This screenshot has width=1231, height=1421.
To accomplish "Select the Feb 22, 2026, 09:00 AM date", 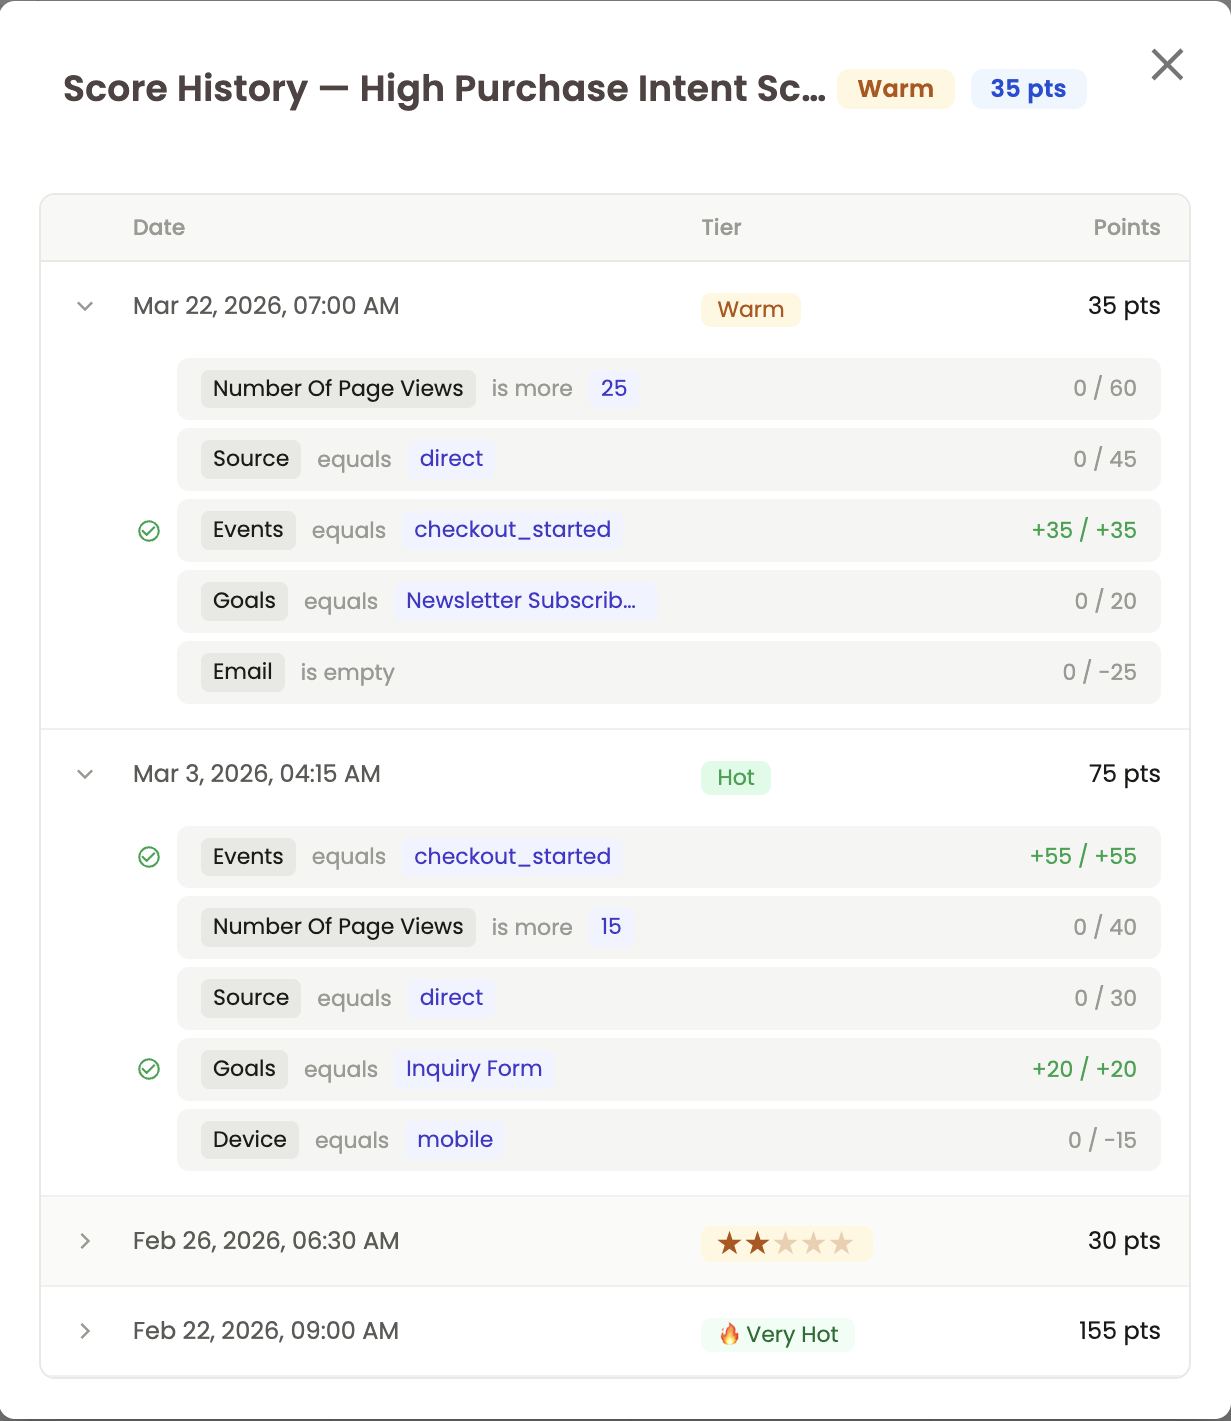I will click(266, 1331).
